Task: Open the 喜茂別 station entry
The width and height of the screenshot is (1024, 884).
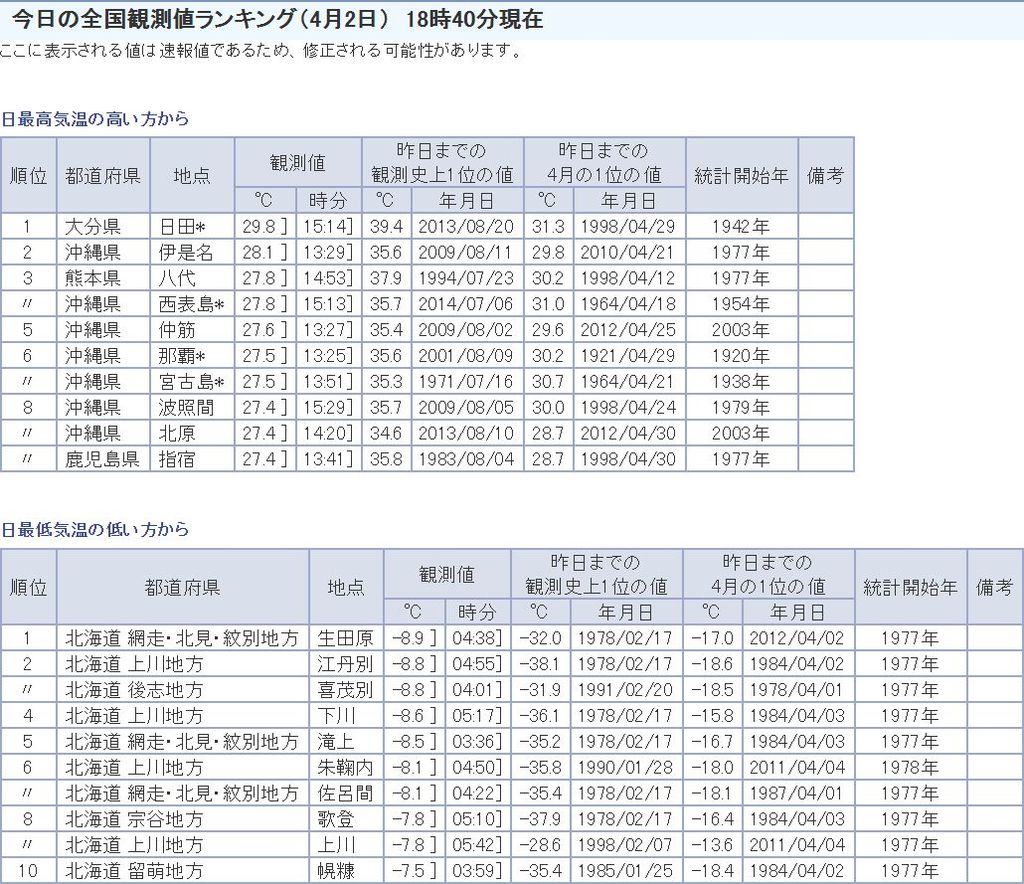Action: click(345, 690)
